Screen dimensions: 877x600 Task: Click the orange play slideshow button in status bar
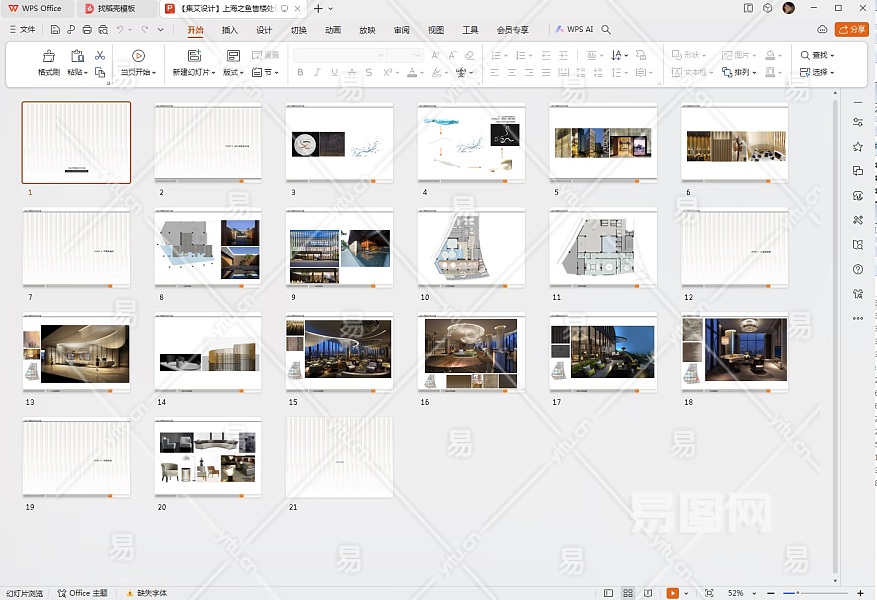coord(673,593)
